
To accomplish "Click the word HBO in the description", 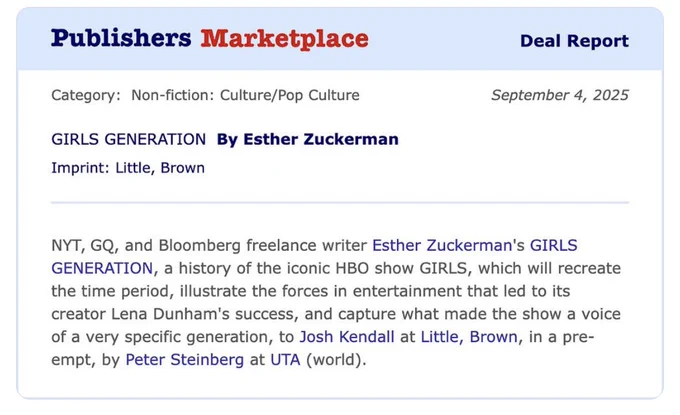I will click(352, 268).
